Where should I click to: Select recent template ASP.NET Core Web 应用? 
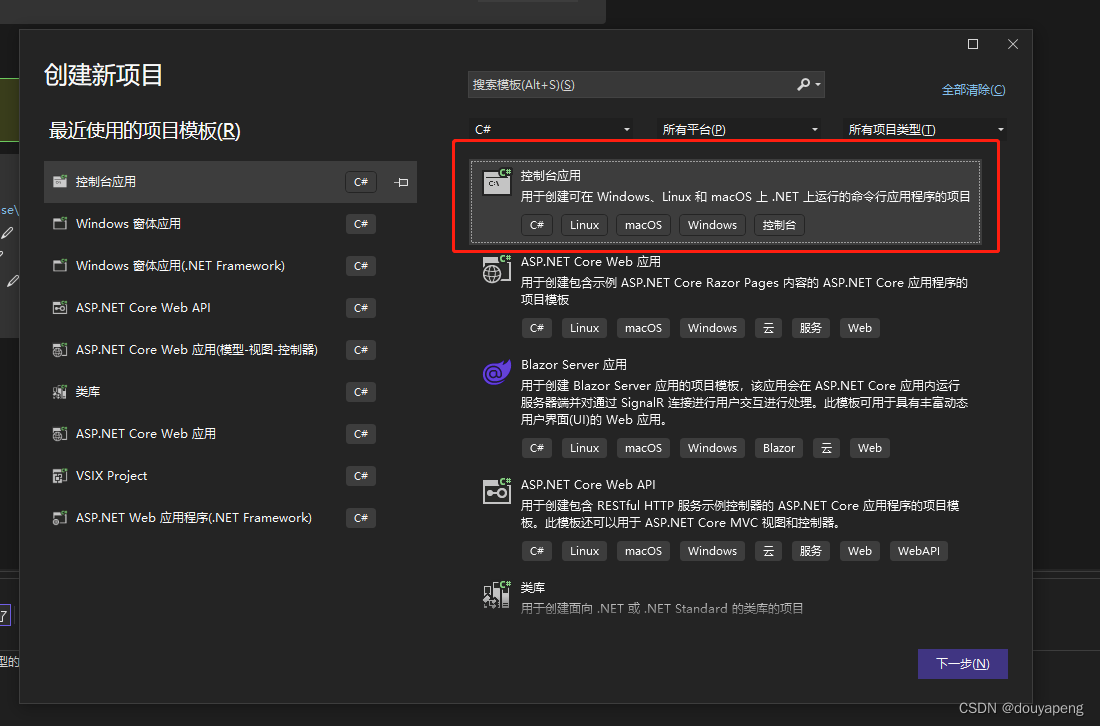pyautogui.click(x=230, y=434)
